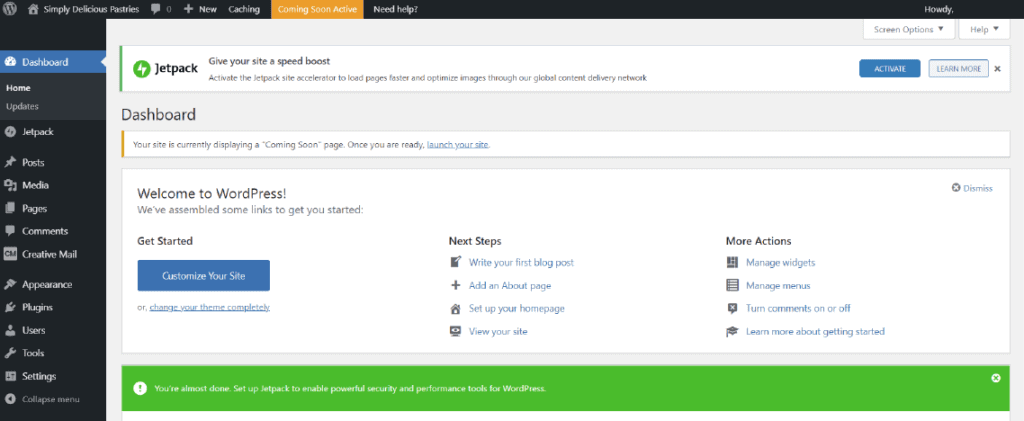Dismiss the Welcome to WordPress panel
This screenshot has width=1024, height=421.
(x=972, y=188)
